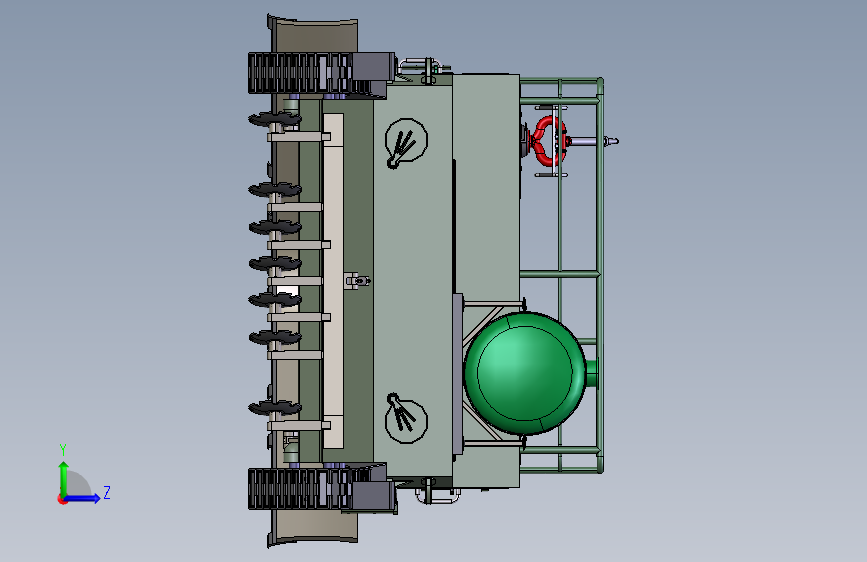The height and width of the screenshot is (562, 867).
Task: Click the red origin point of the triad
Action: point(62,499)
